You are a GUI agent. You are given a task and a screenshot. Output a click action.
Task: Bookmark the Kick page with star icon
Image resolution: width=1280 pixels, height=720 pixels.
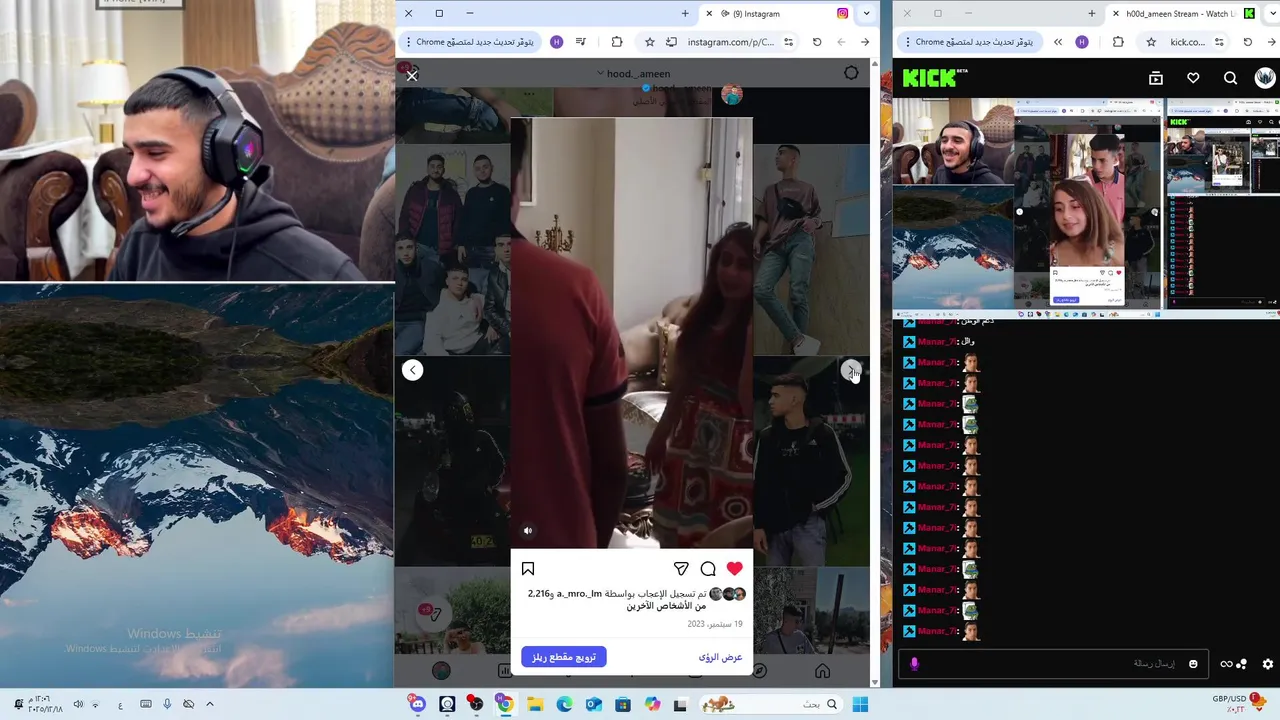[x=1151, y=42]
